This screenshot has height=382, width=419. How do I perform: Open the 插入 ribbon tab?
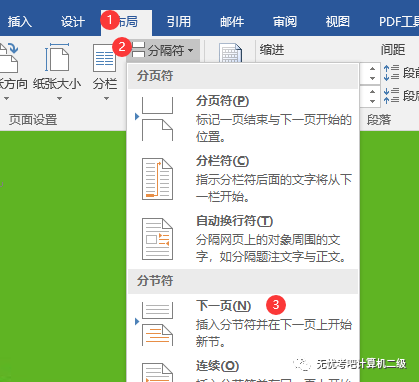coord(20,22)
